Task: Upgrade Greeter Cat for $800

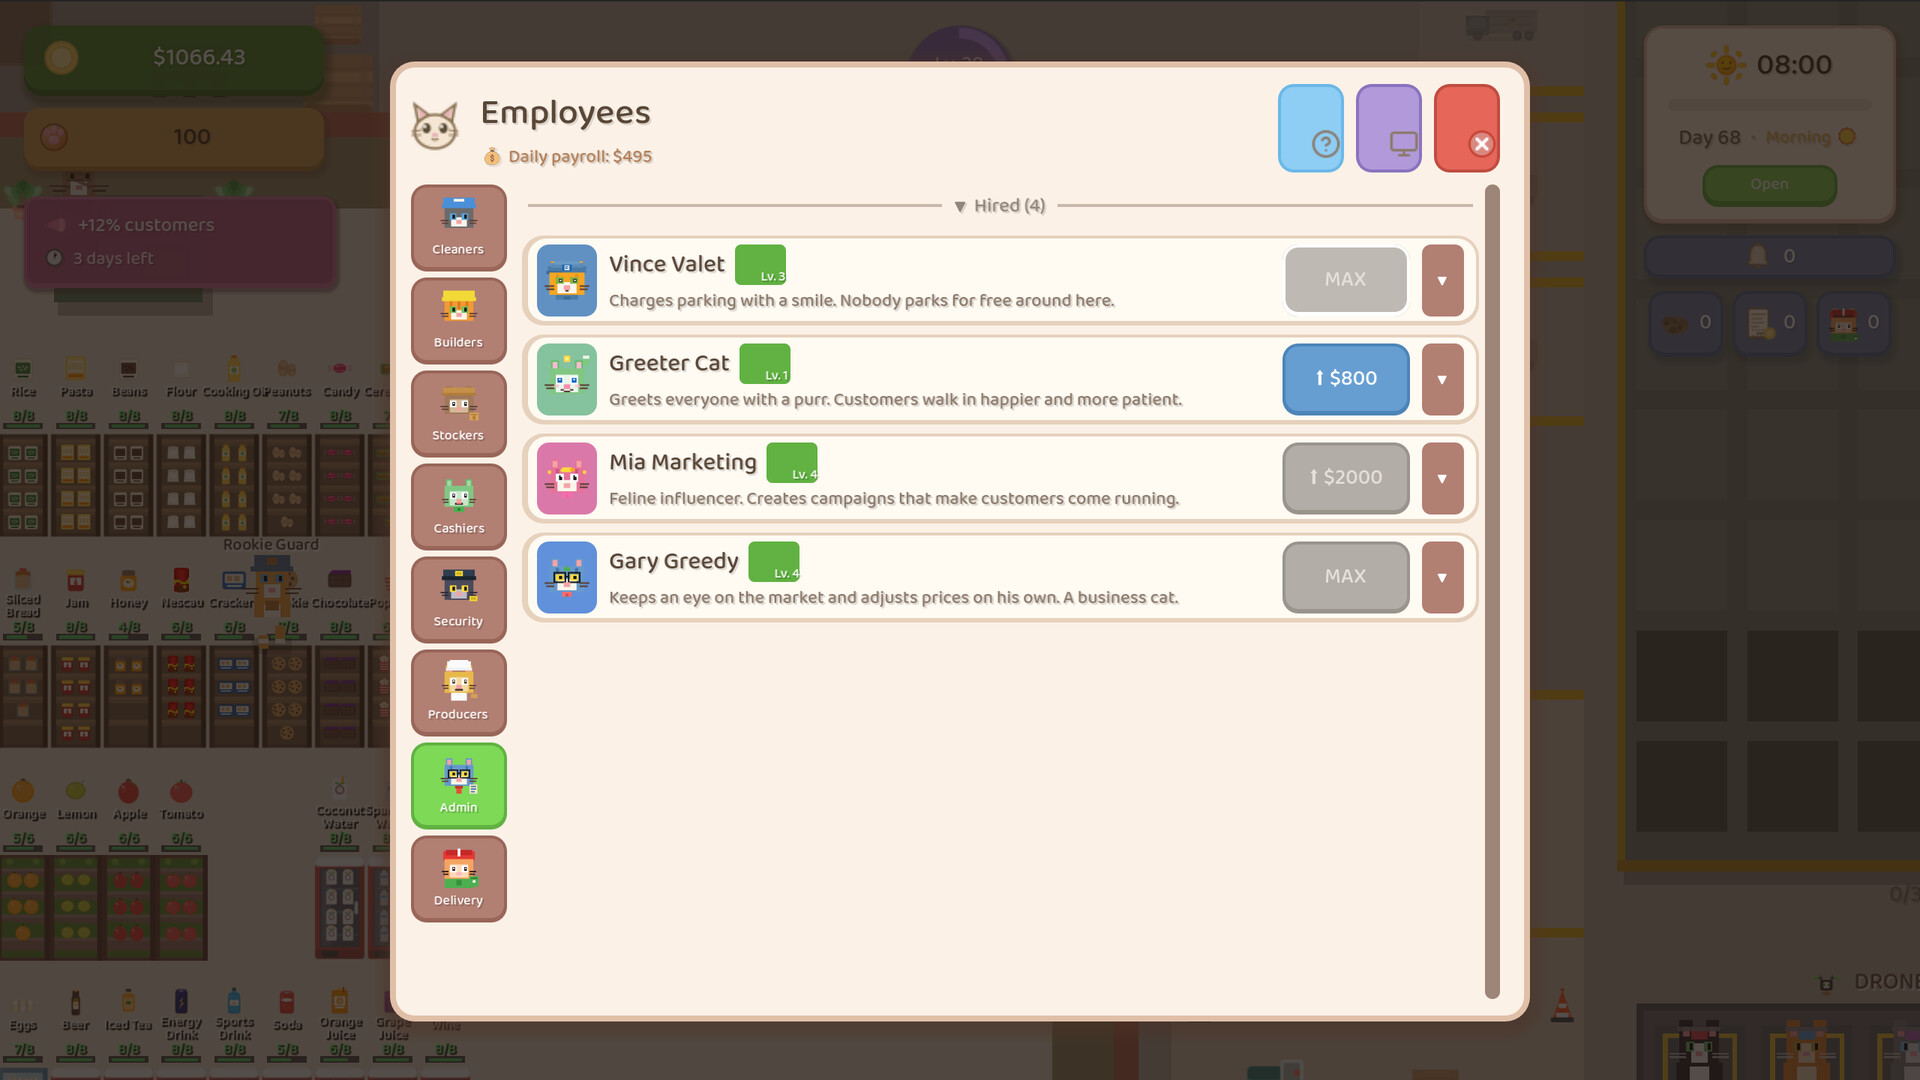Action: (1345, 379)
